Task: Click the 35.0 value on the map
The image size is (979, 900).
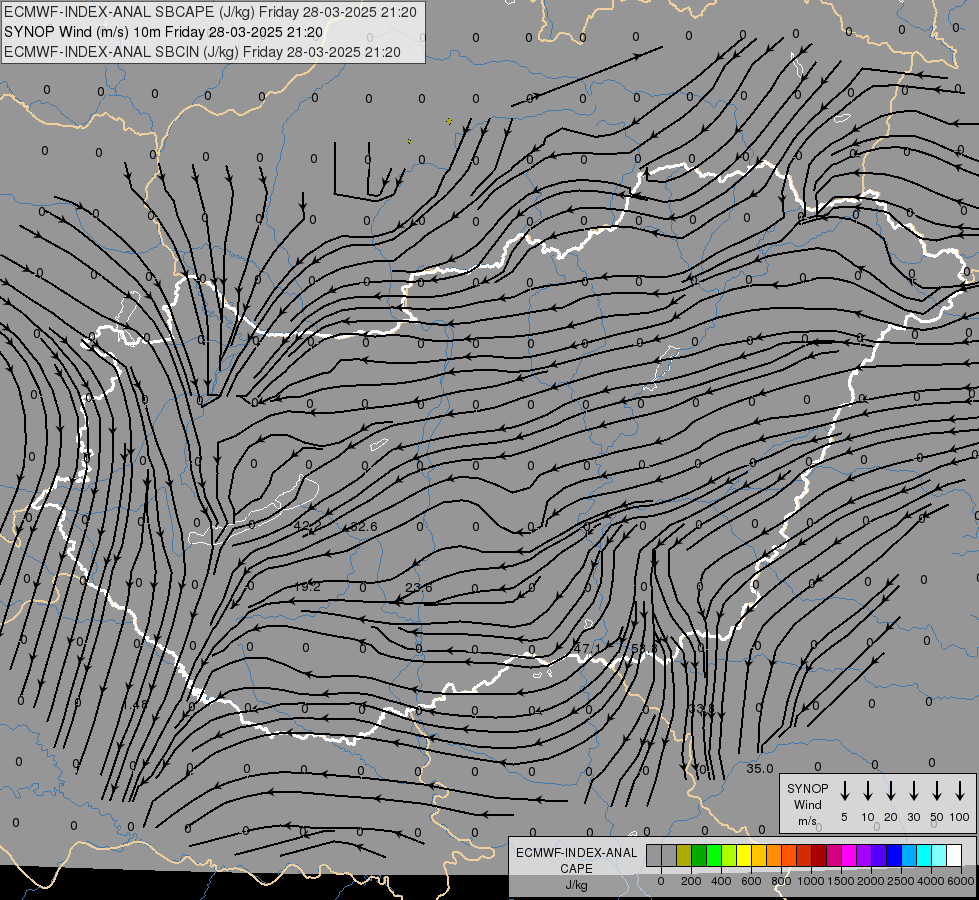Action: click(760, 769)
